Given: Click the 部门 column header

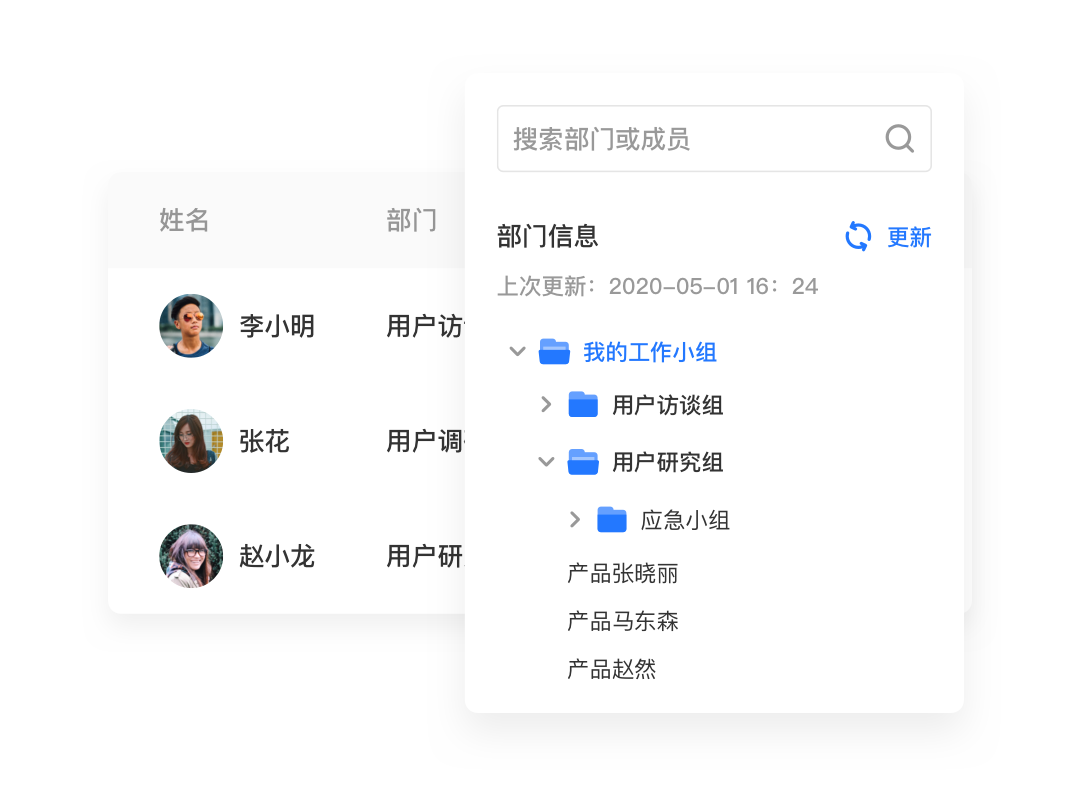Looking at the screenshot, I should [411, 221].
